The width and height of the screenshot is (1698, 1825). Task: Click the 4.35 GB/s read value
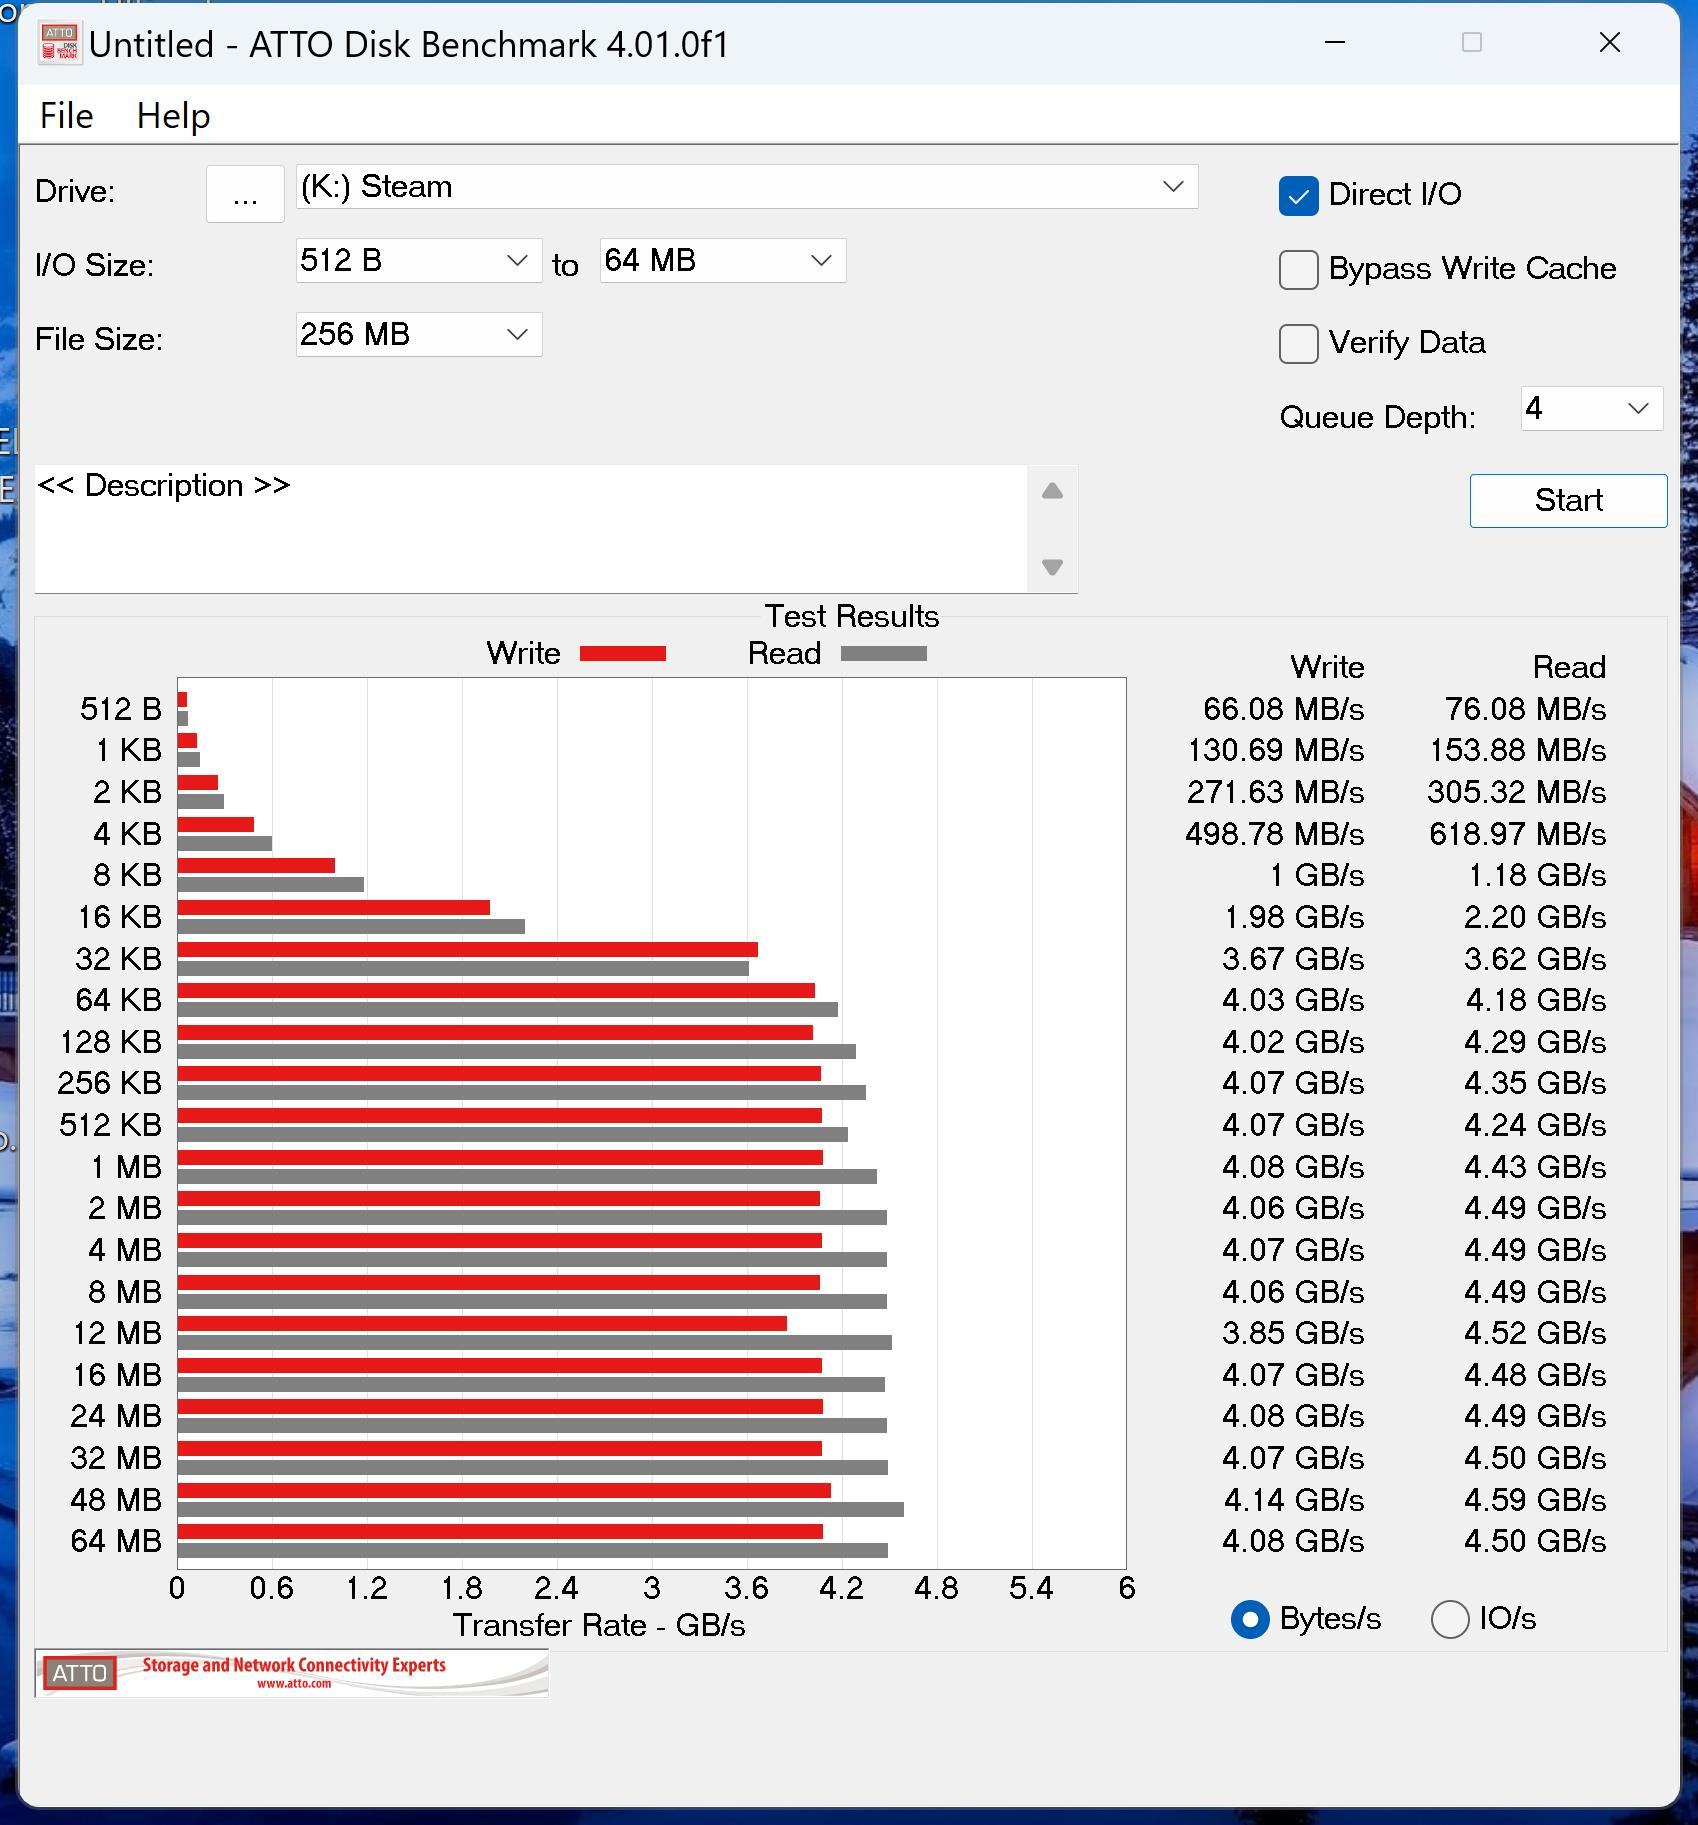(1536, 1083)
